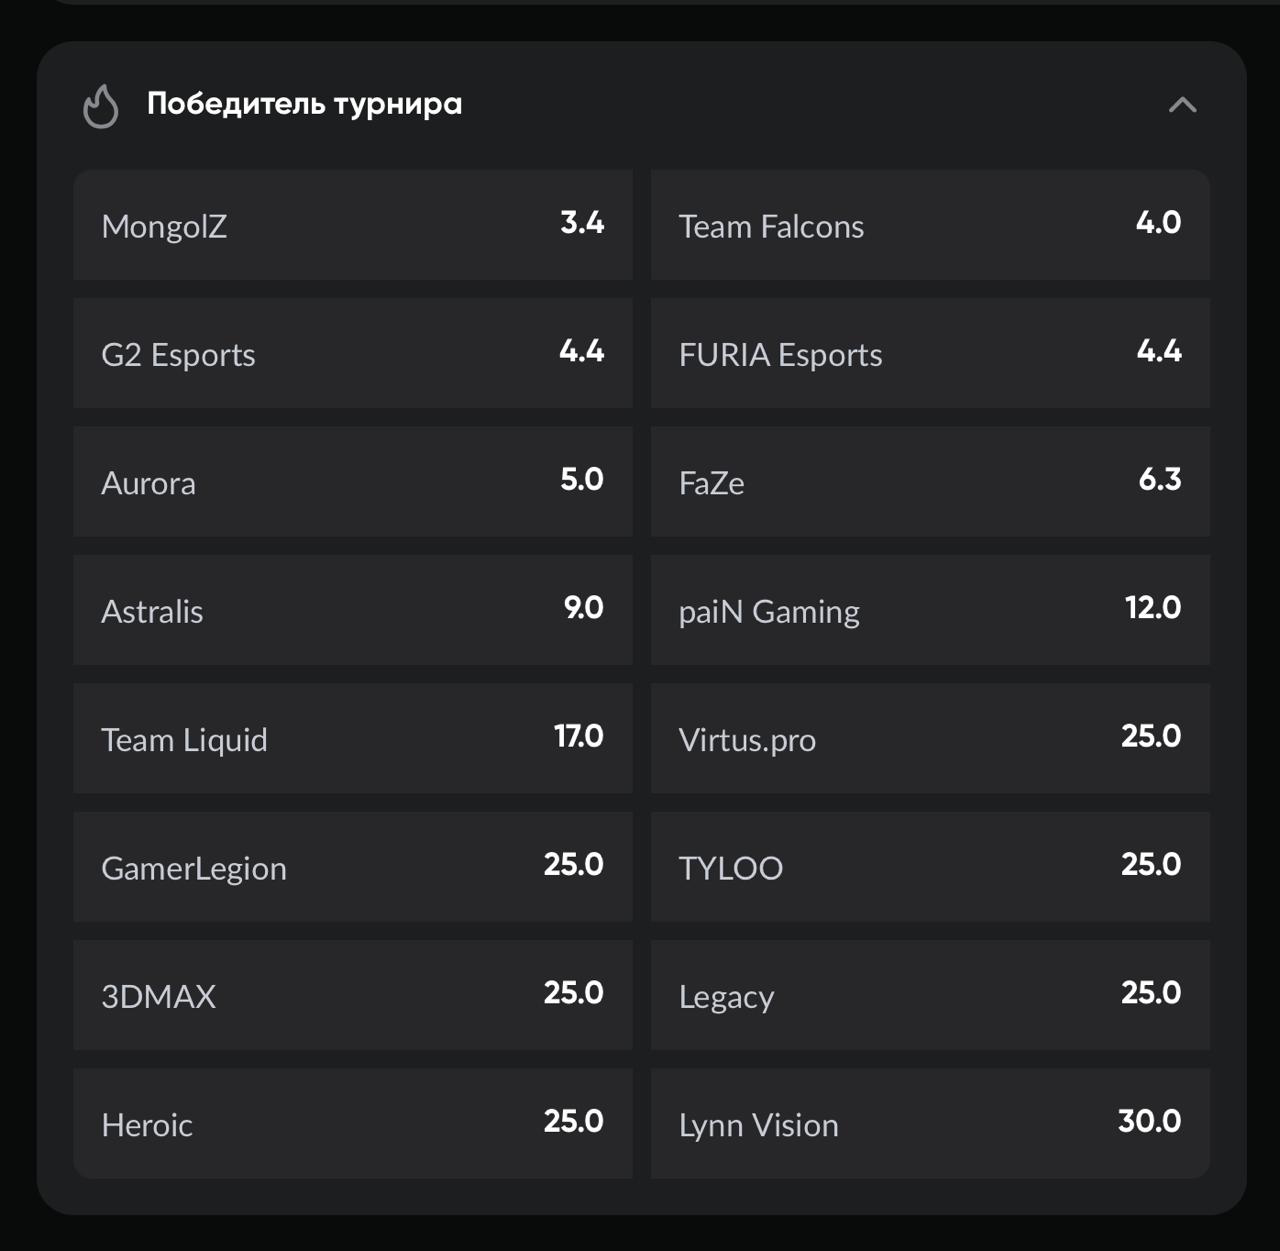Pick Legacy at 25.0

[930, 995]
